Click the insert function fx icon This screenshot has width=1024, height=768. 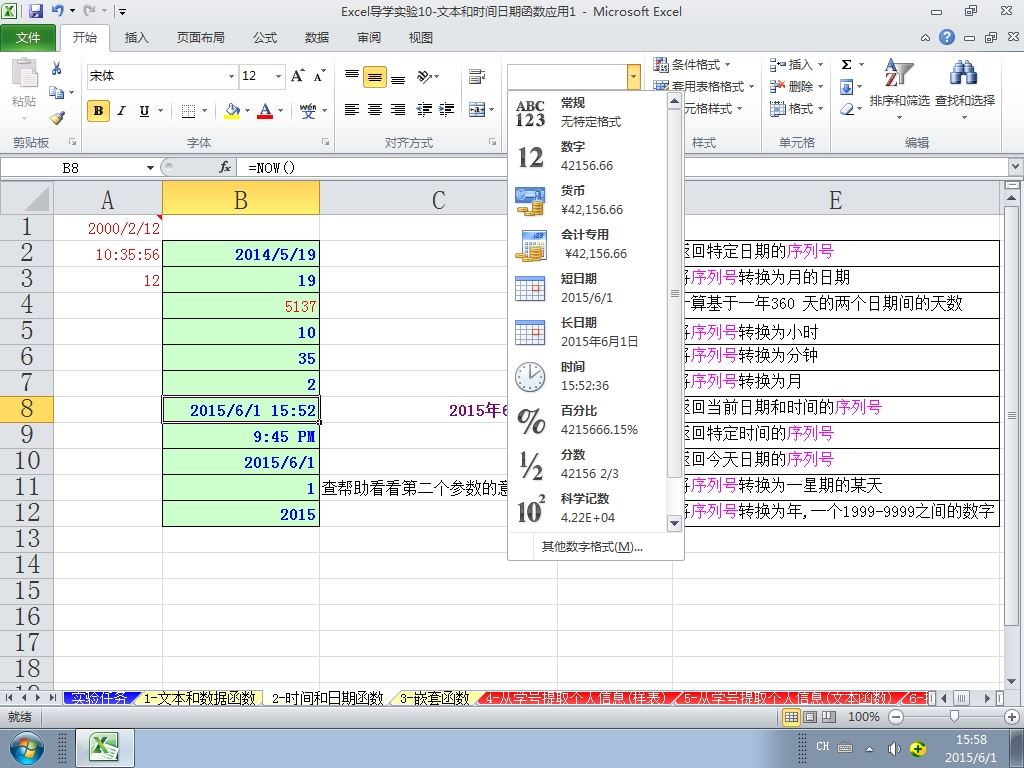pos(225,168)
